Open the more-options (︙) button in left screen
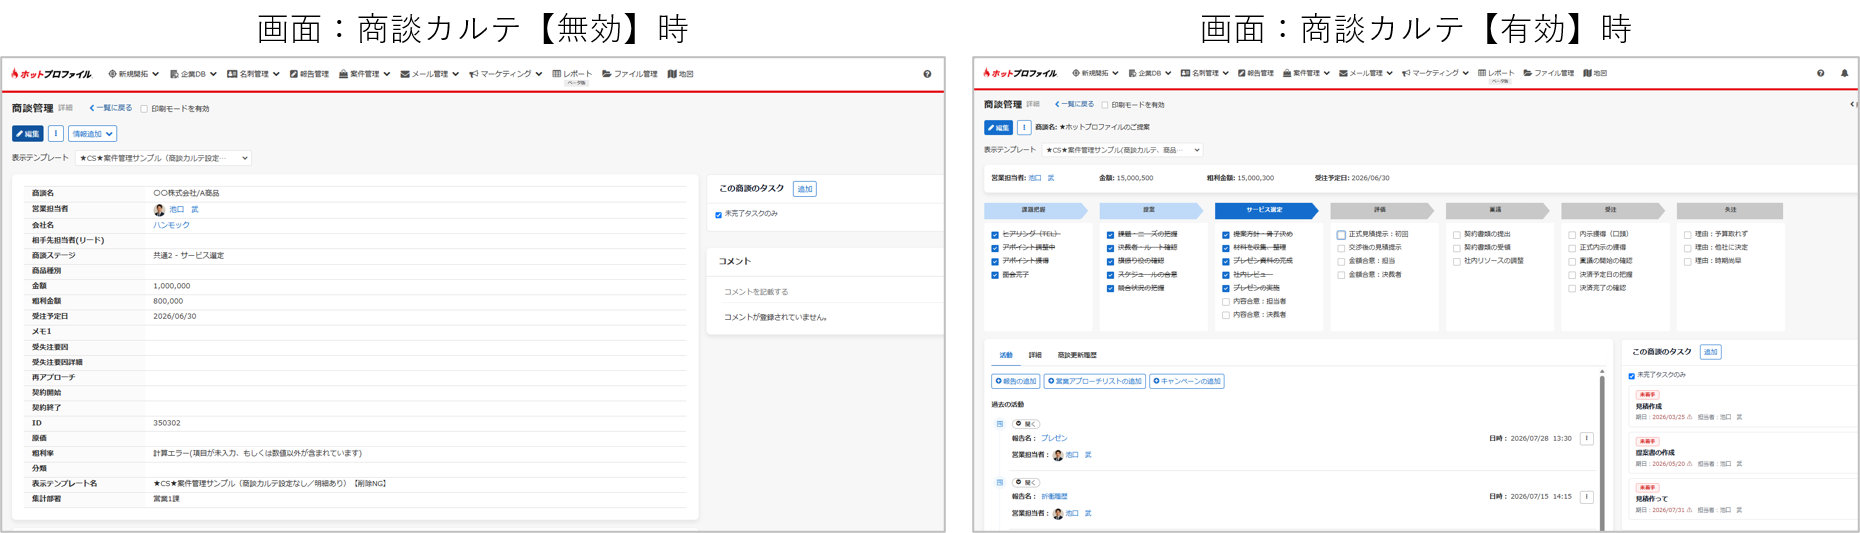 [x=56, y=134]
